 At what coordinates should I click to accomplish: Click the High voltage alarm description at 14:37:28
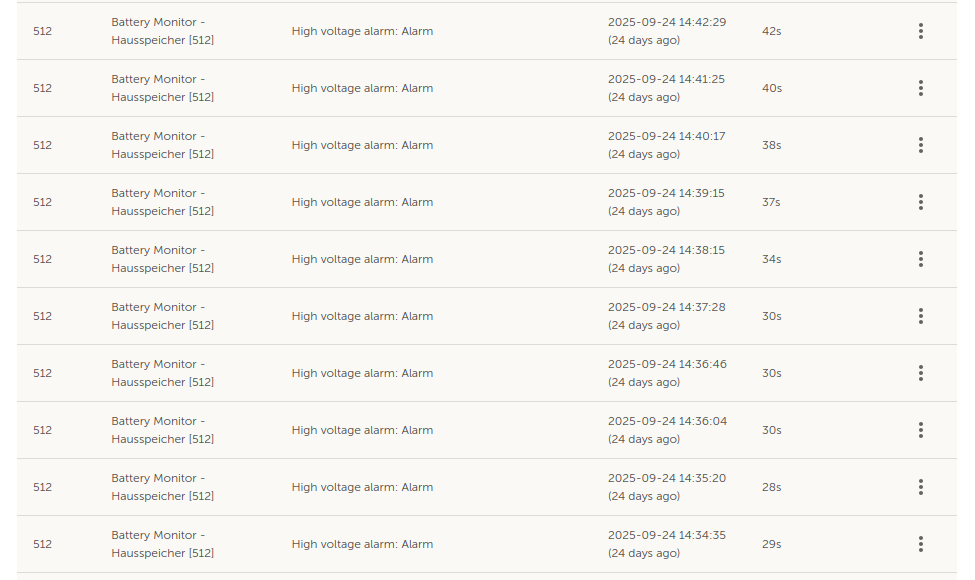click(362, 316)
